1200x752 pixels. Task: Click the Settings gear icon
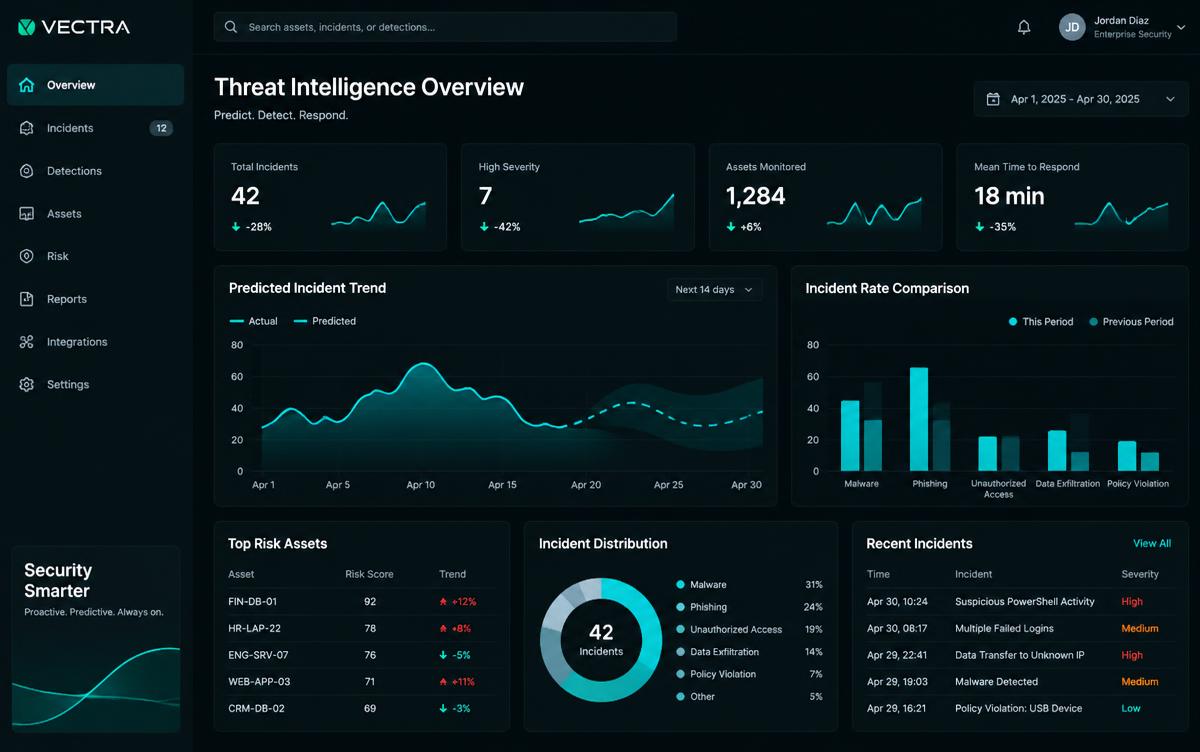point(27,385)
